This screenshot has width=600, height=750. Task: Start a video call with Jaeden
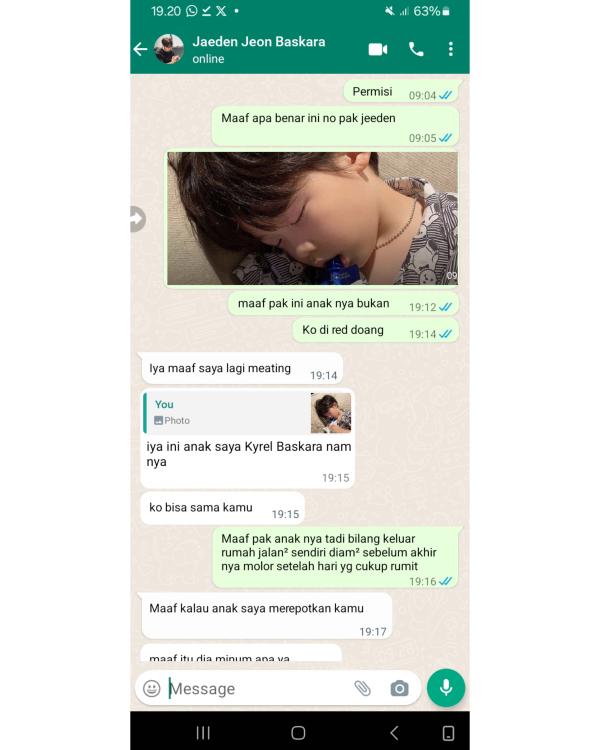coord(378,49)
